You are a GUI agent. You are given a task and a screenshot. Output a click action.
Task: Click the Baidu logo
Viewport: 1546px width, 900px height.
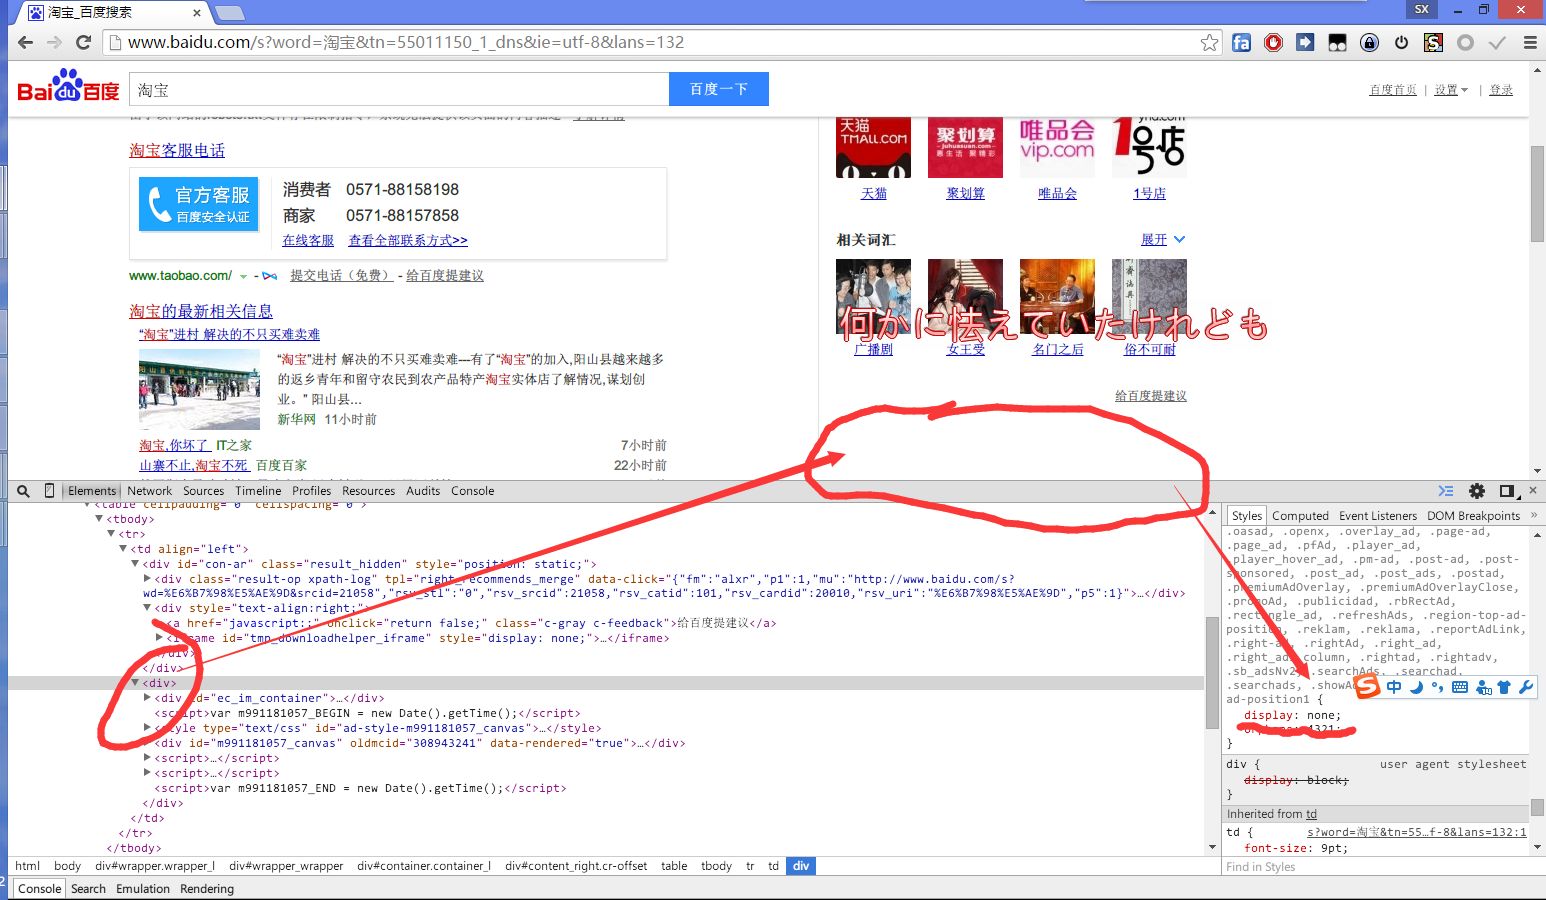click(x=68, y=87)
